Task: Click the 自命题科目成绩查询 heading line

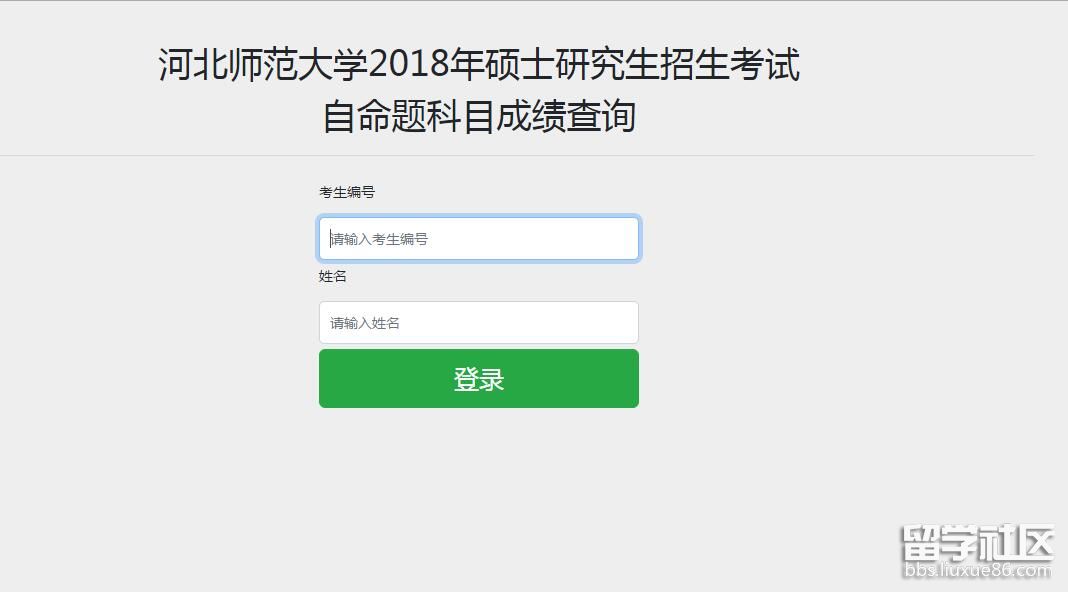Action: pos(479,117)
